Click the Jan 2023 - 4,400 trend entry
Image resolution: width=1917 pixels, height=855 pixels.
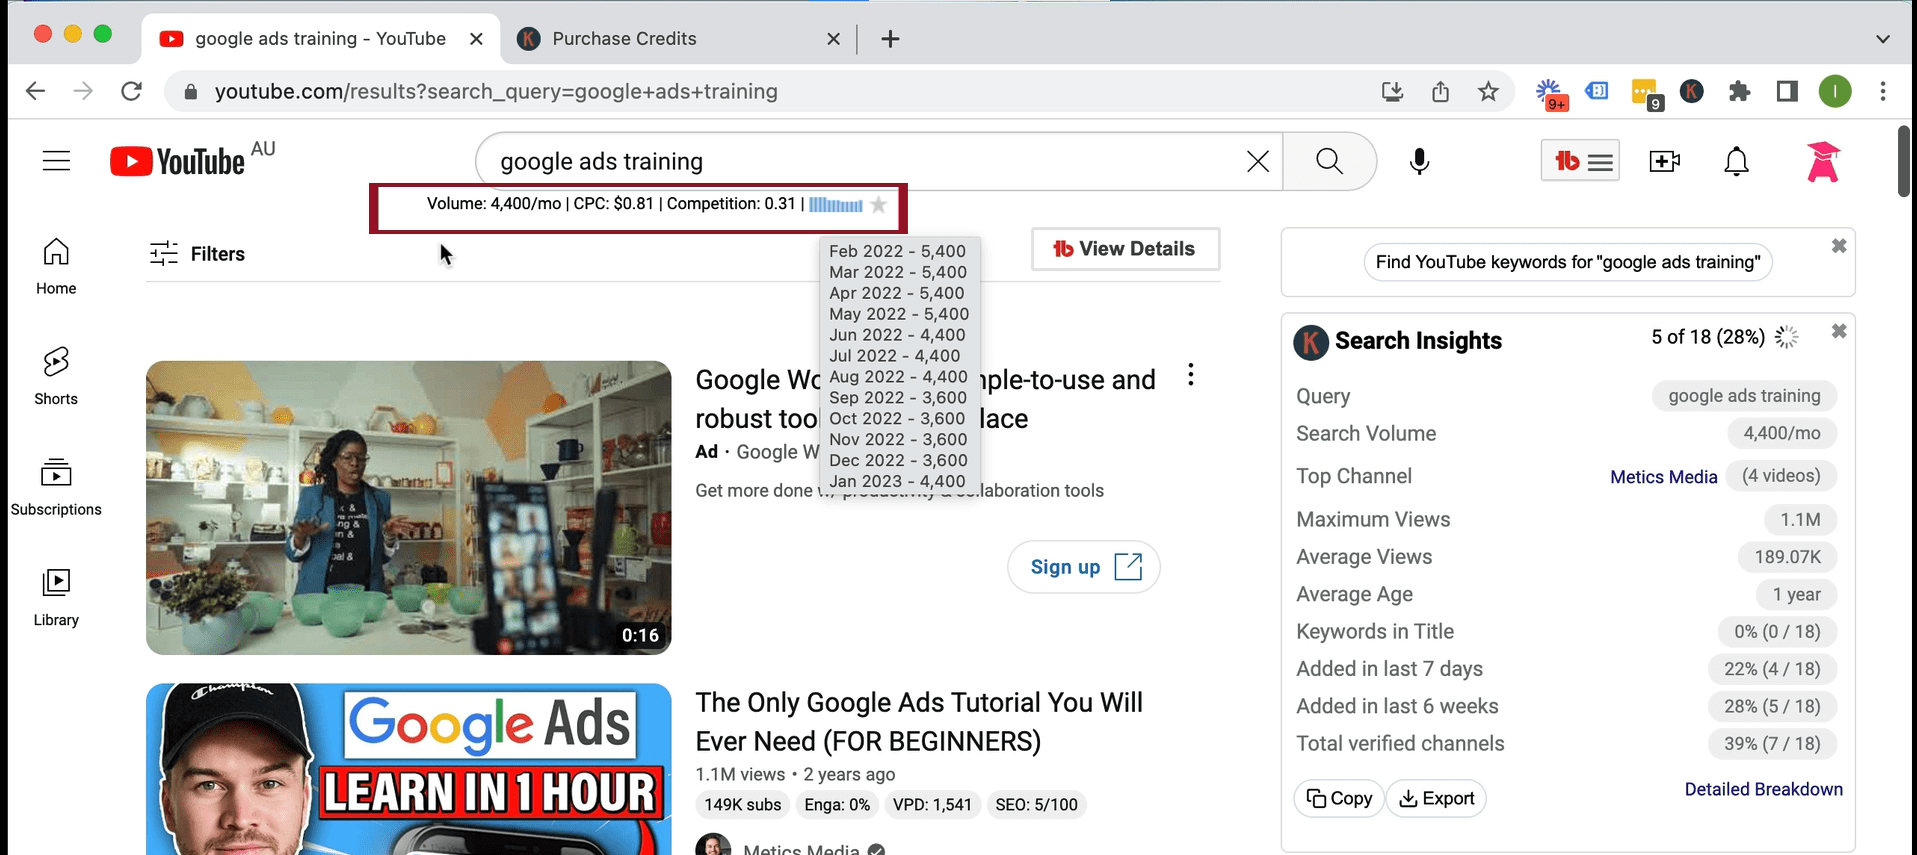pos(897,481)
